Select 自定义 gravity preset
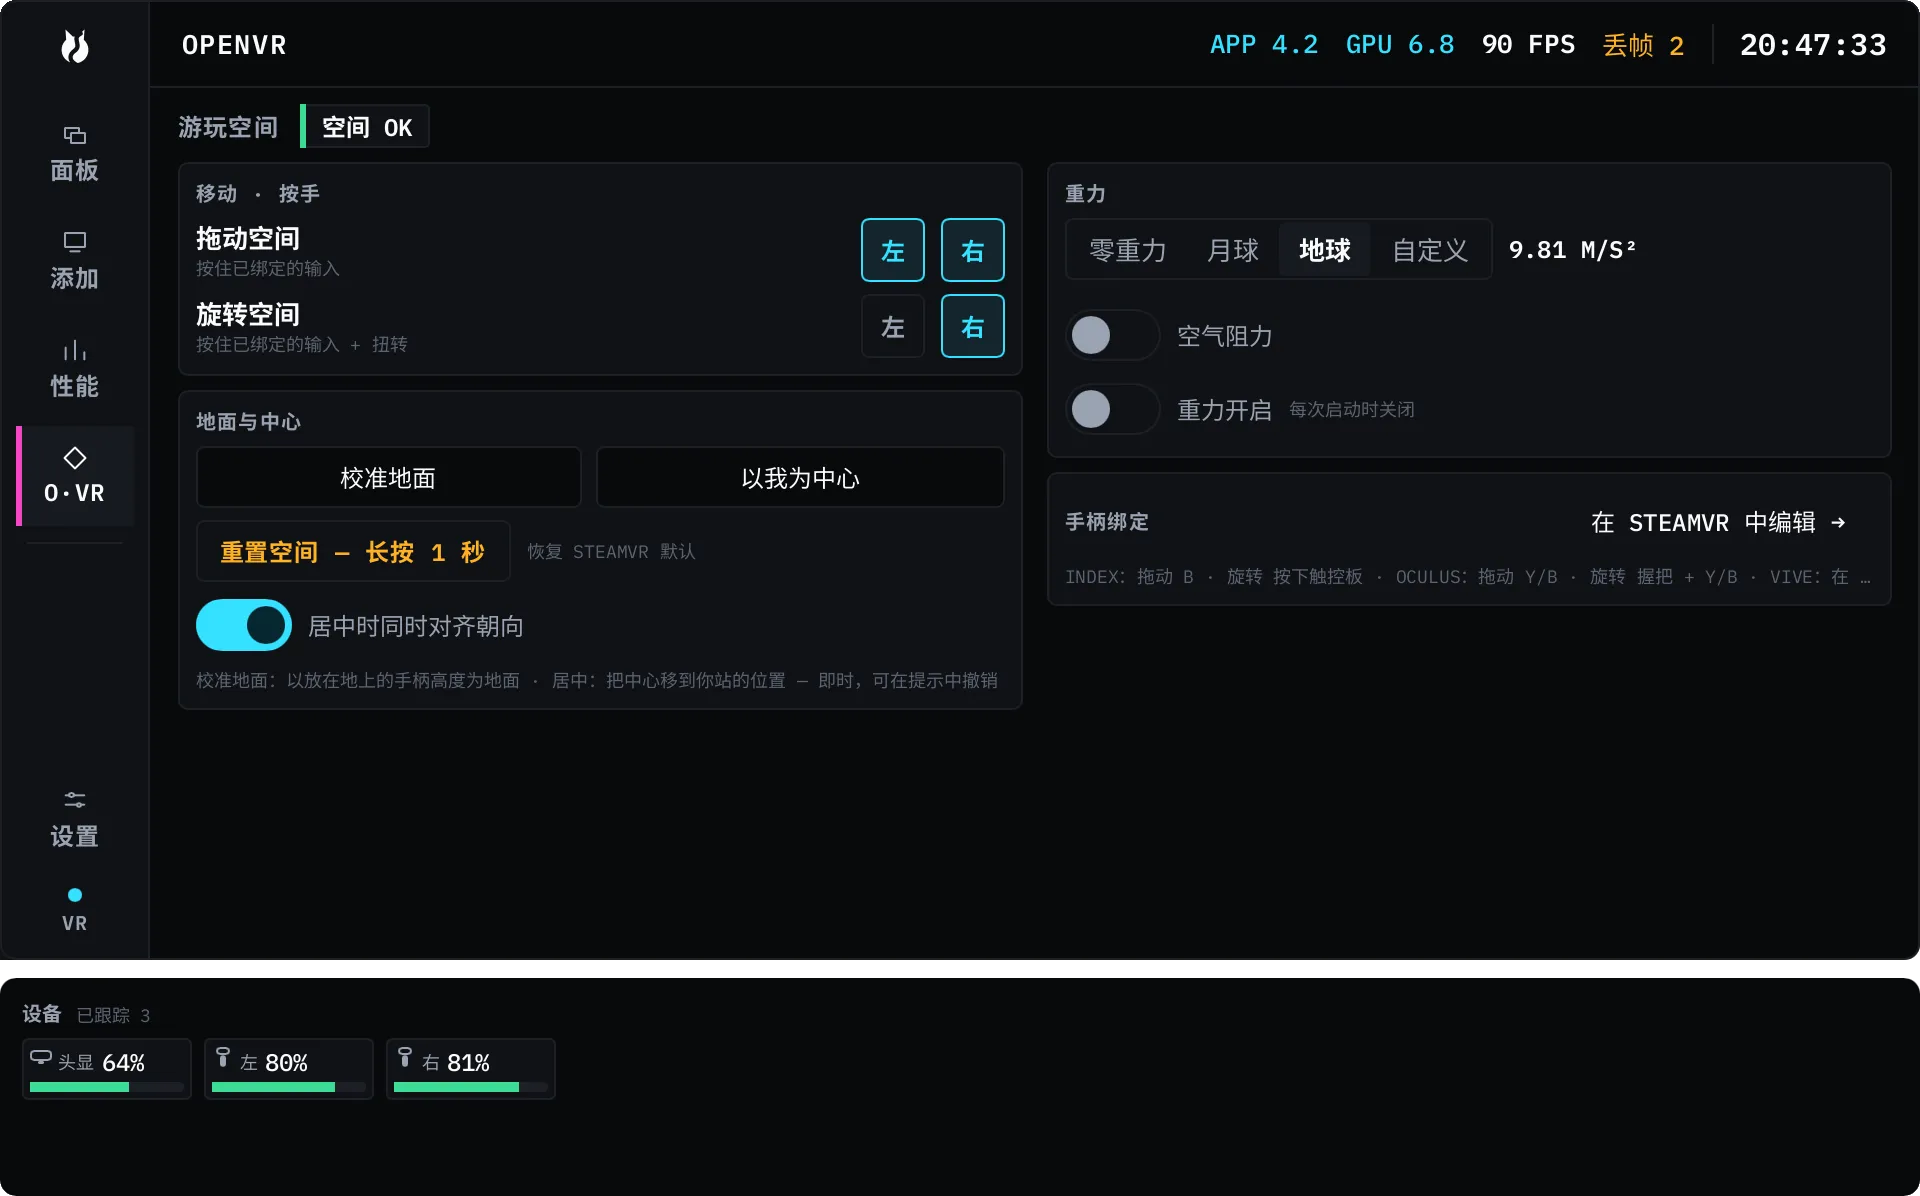The width and height of the screenshot is (1920, 1196). pos(1430,250)
